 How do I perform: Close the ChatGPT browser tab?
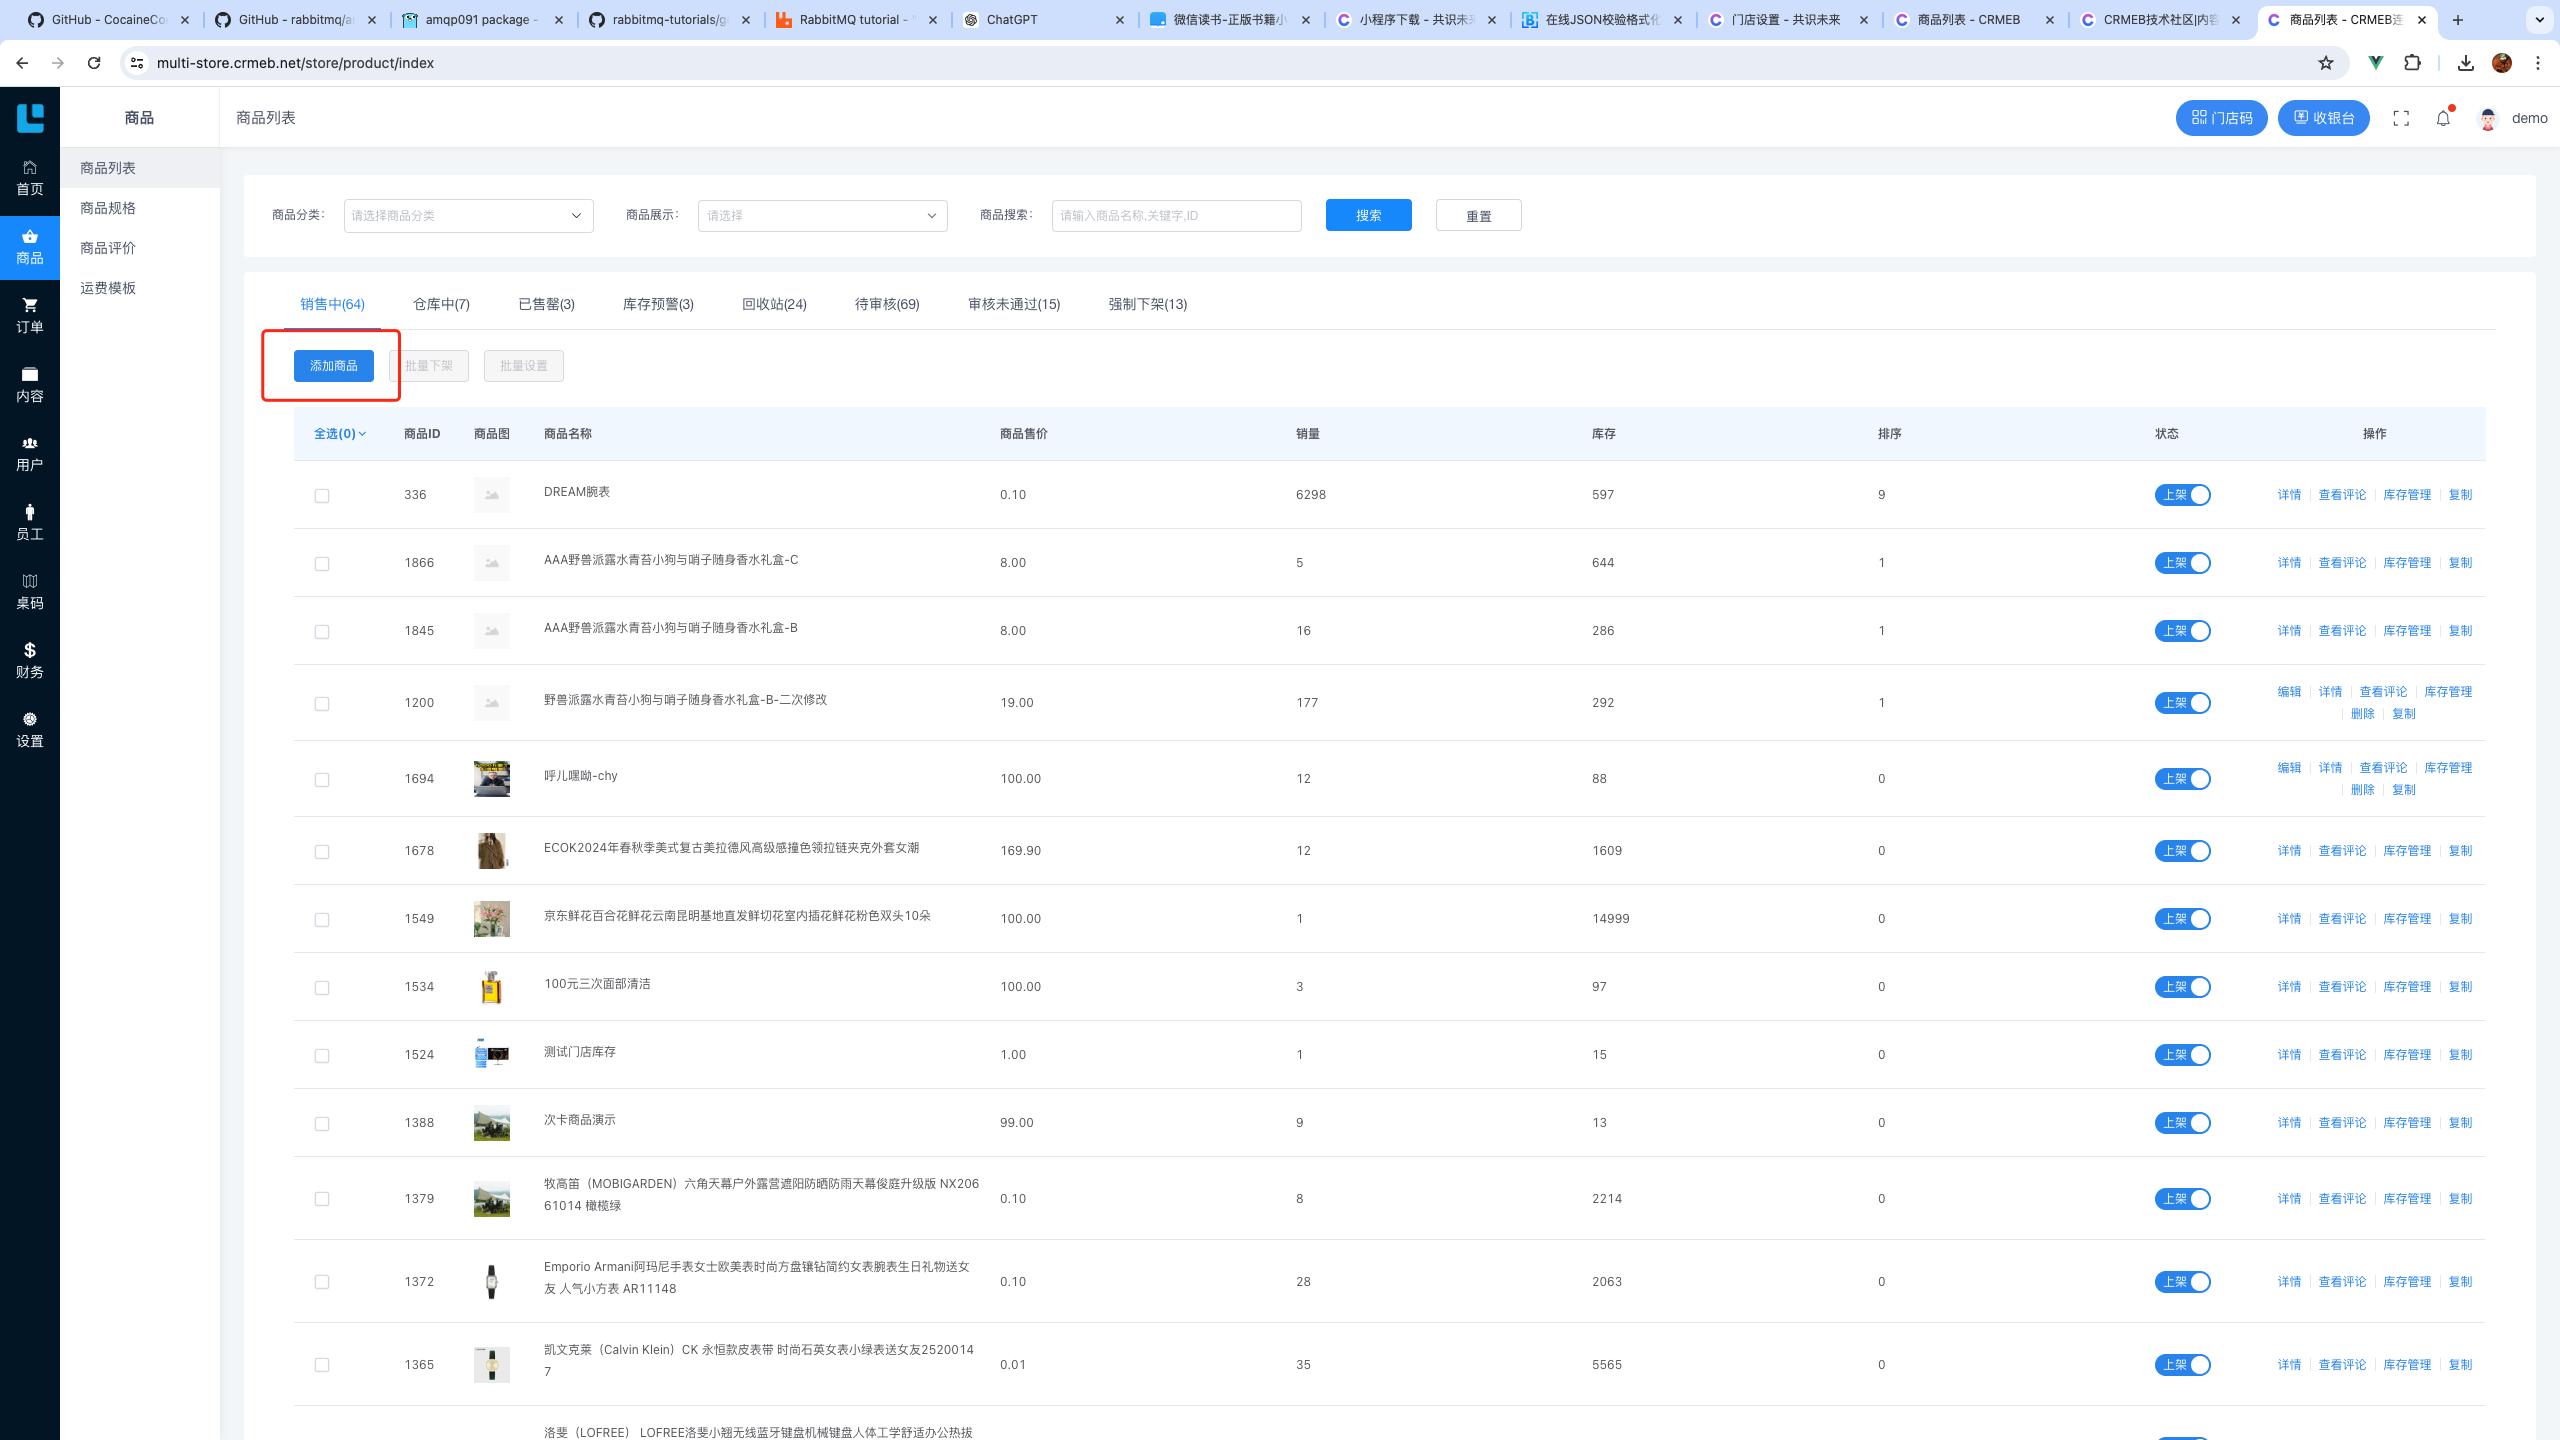(x=1119, y=20)
